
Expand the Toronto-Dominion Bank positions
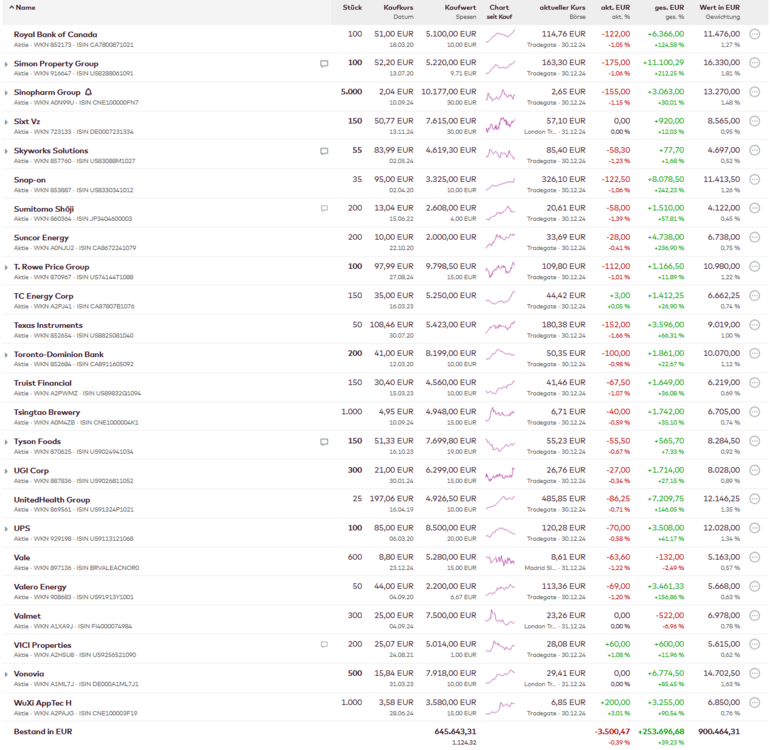(x=6, y=355)
